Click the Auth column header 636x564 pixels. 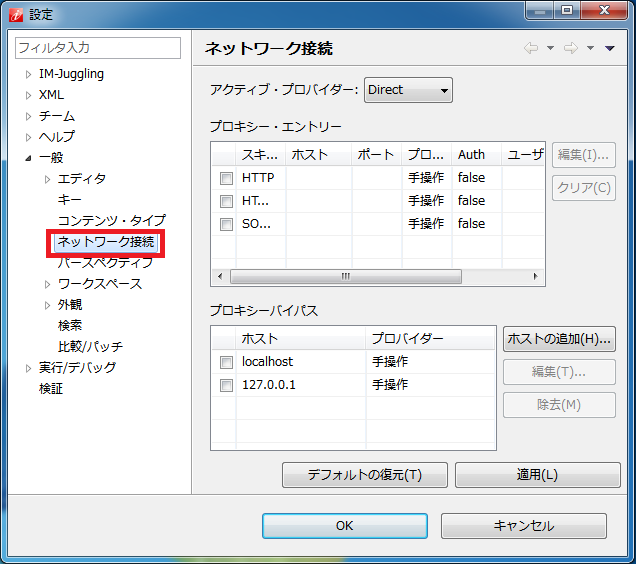pos(477,155)
